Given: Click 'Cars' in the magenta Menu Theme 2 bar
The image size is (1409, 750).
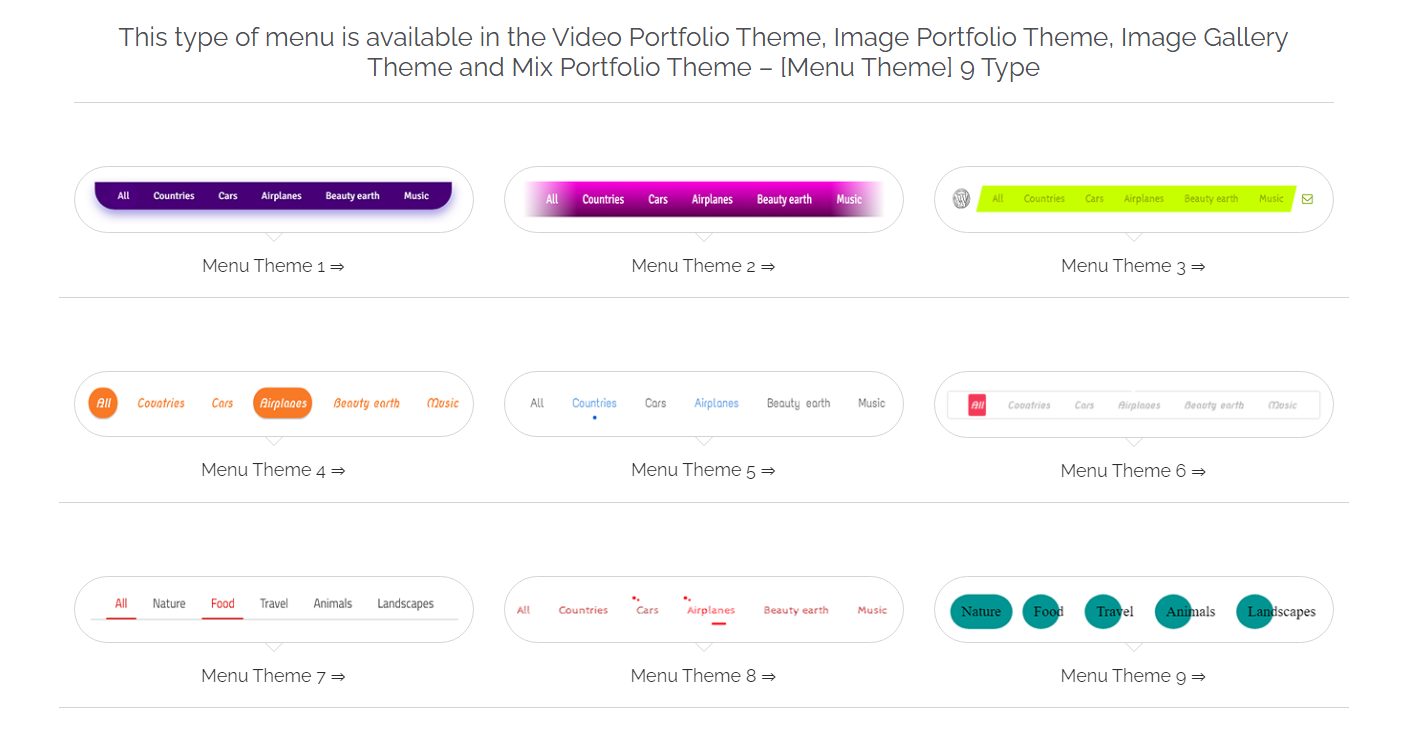Looking at the screenshot, I should click(x=658, y=200).
